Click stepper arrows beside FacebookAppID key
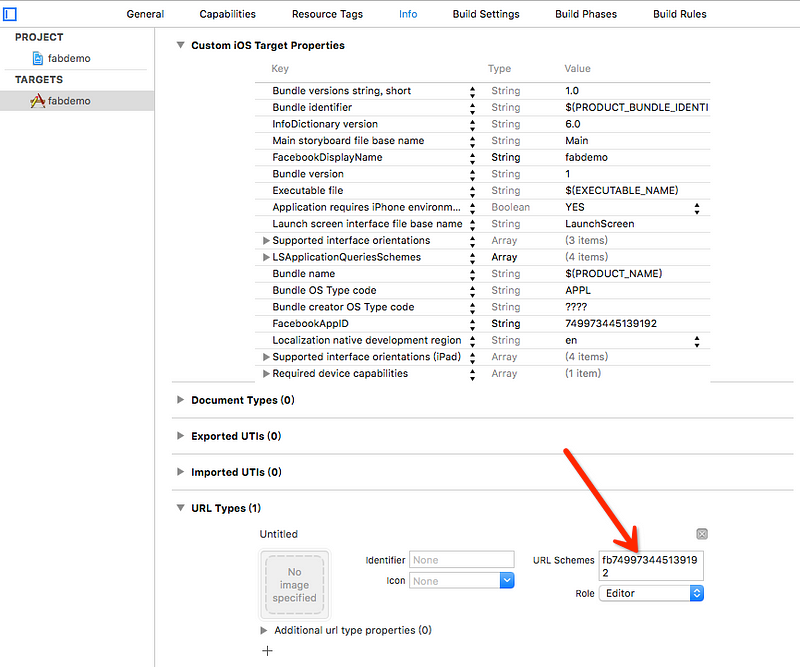The height and width of the screenshot is (667, 800). (x=472, y=324)
